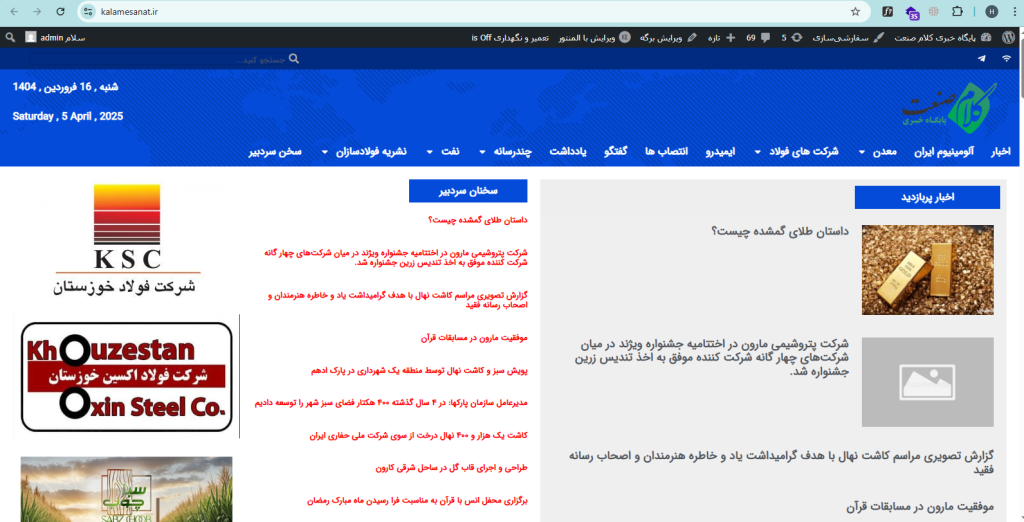Click تازه plus to add new
Image resolution: width=1024 pixels, height=522 pixels.
[722, 37]
